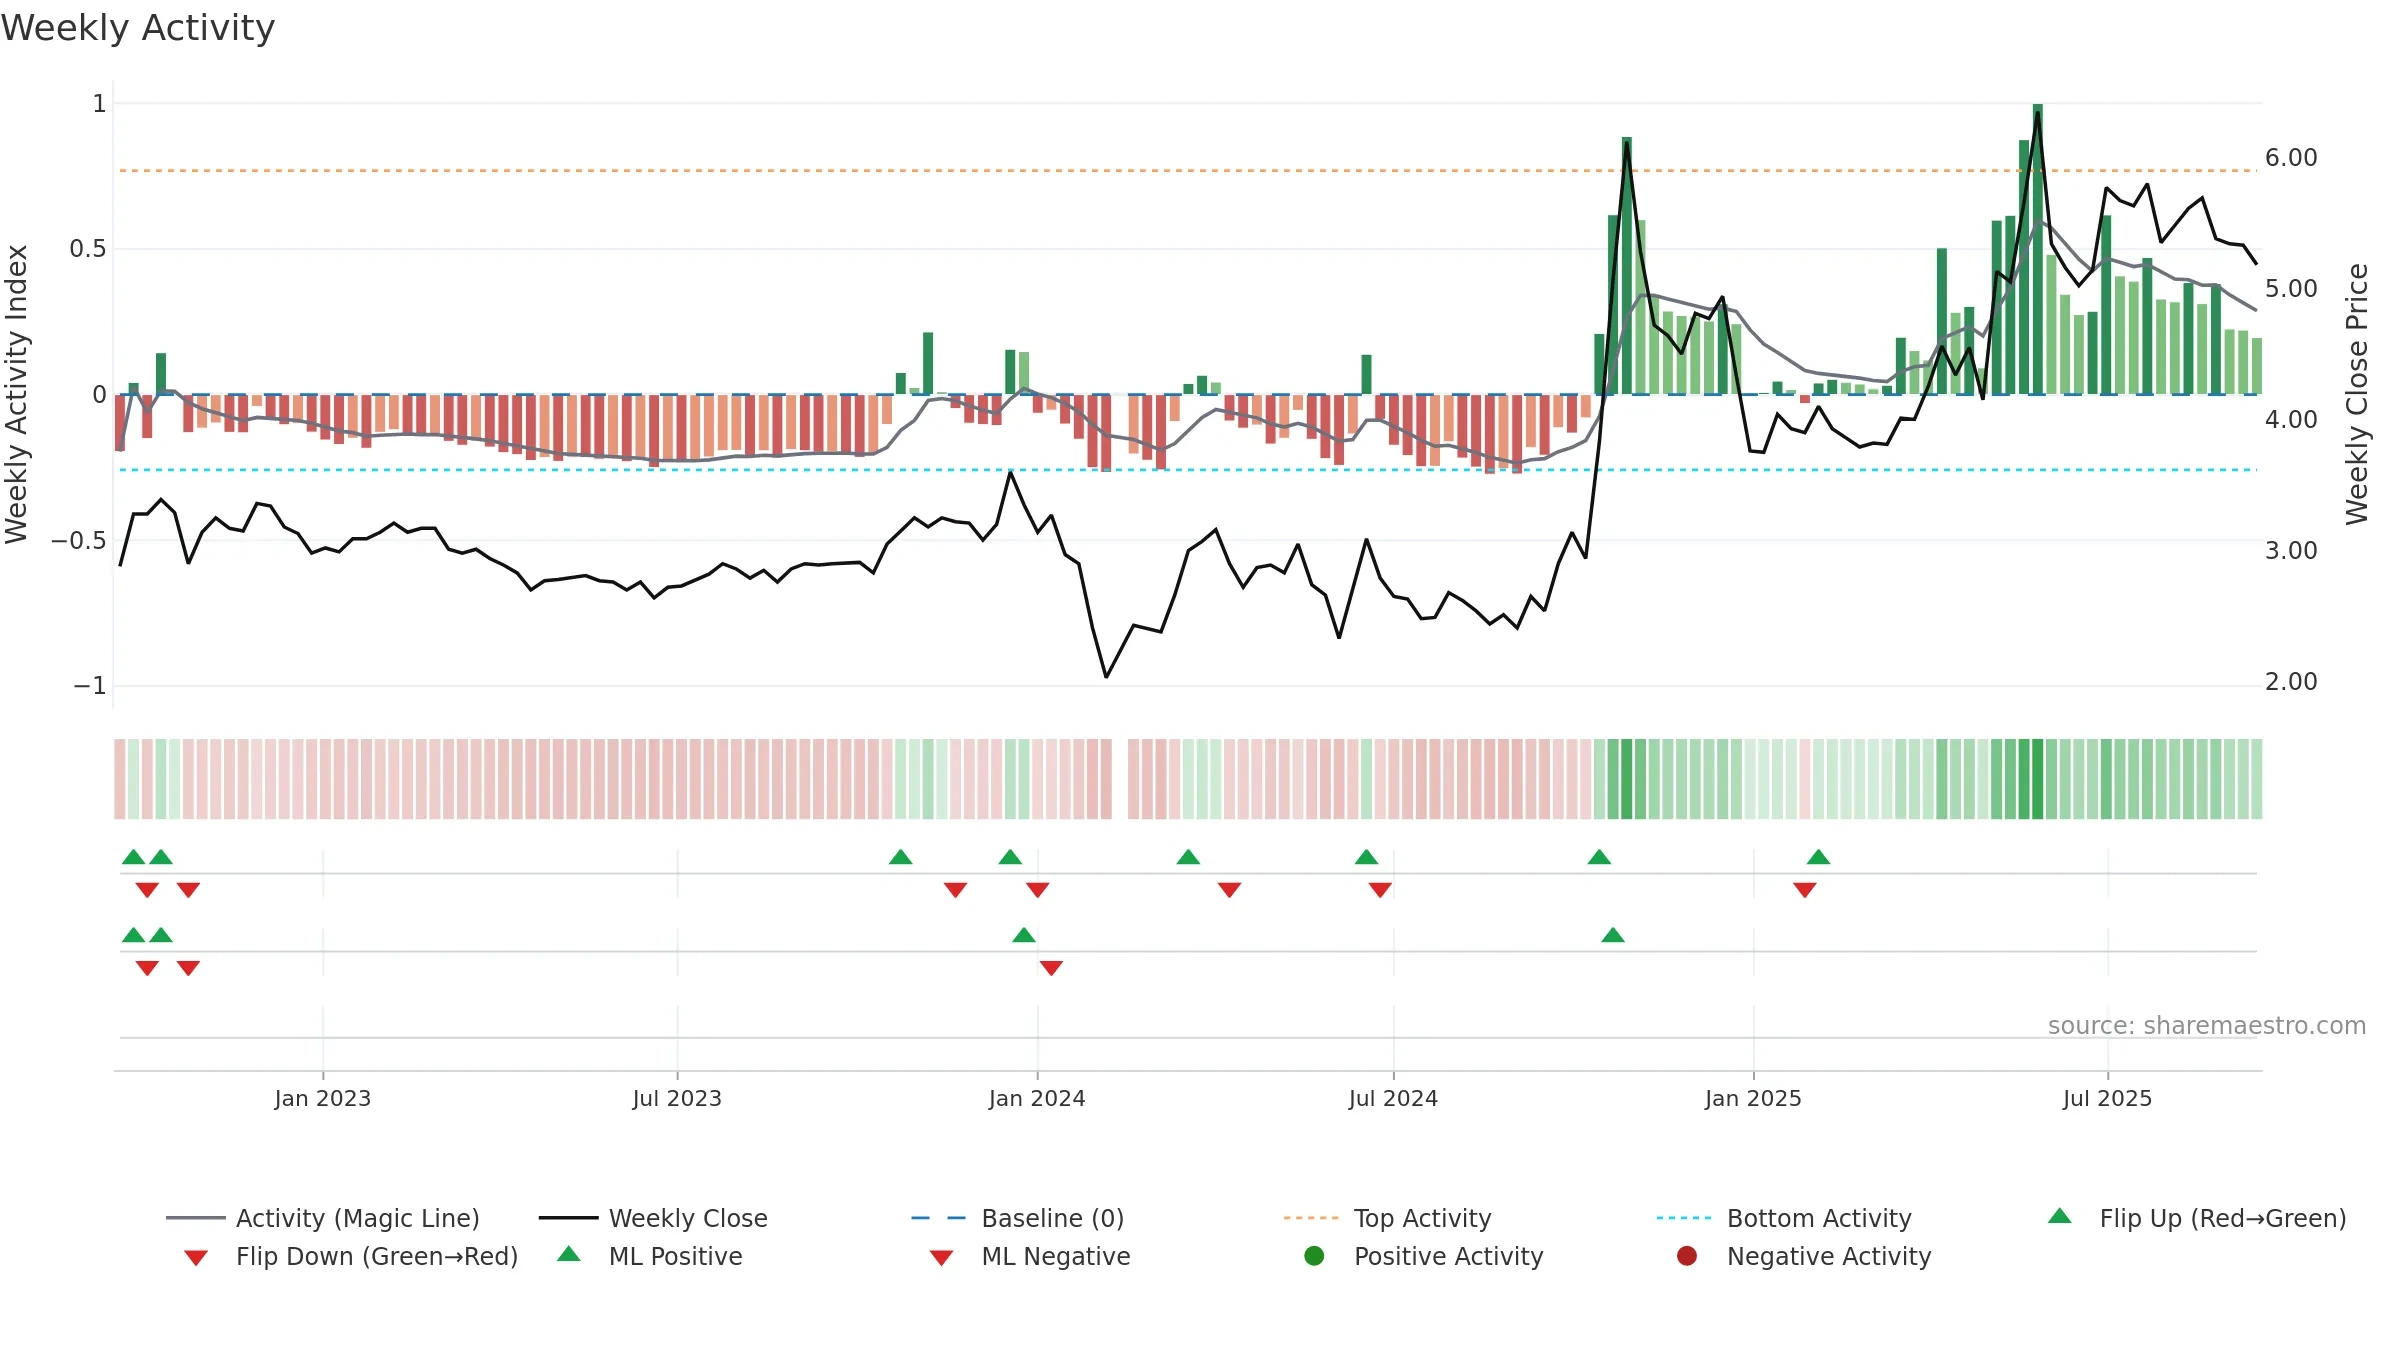Toggle Weekly Close legend entry
The height and width of the screenshot is (1350, 2400).
[x=653, y=1218]
